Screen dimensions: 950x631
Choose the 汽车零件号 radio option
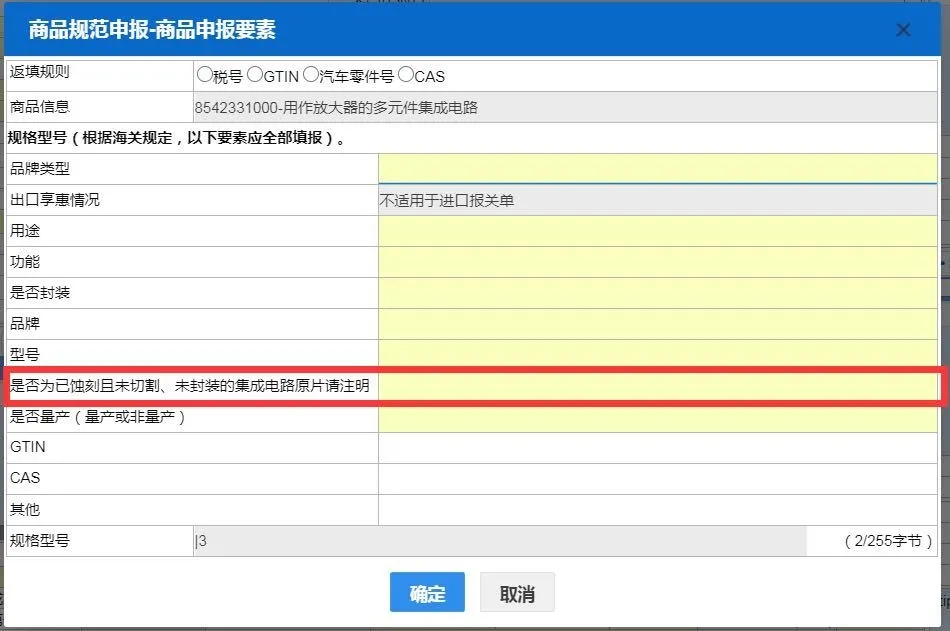click(x=311, y=75)
